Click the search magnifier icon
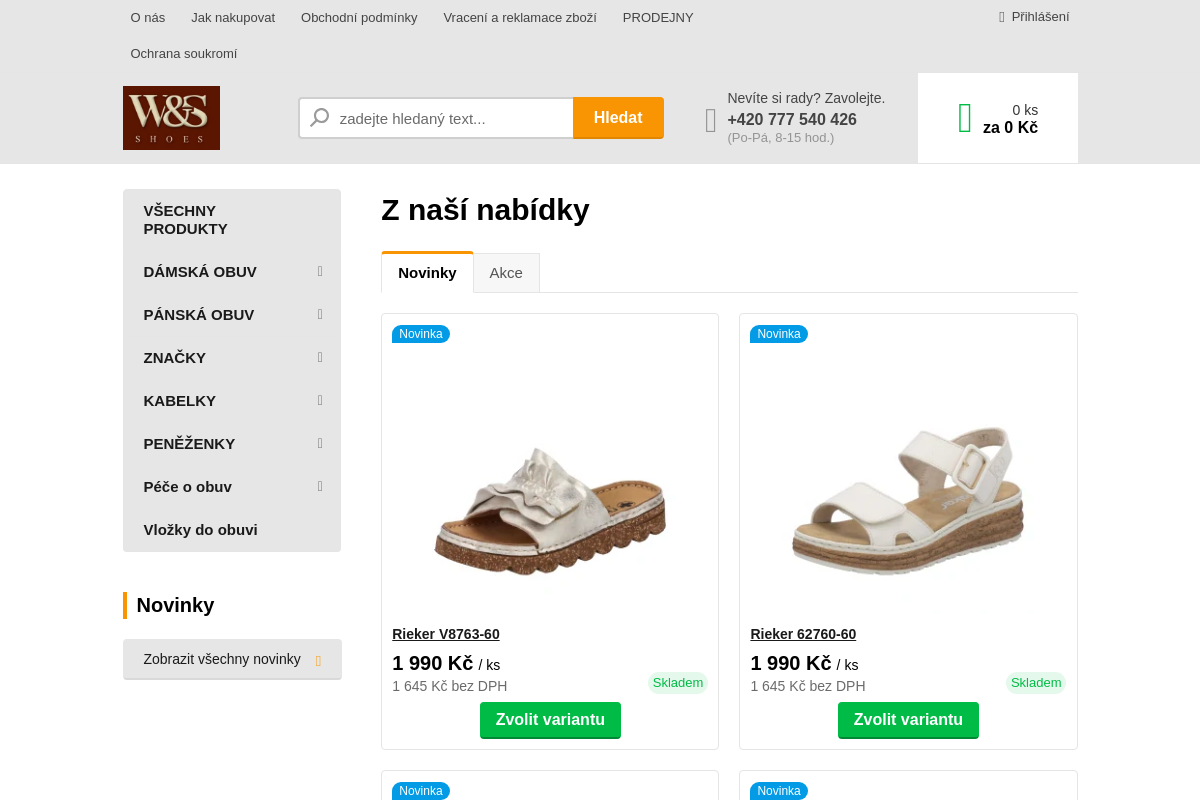Screen dimensions: 1200x800 tap(319, 117)
